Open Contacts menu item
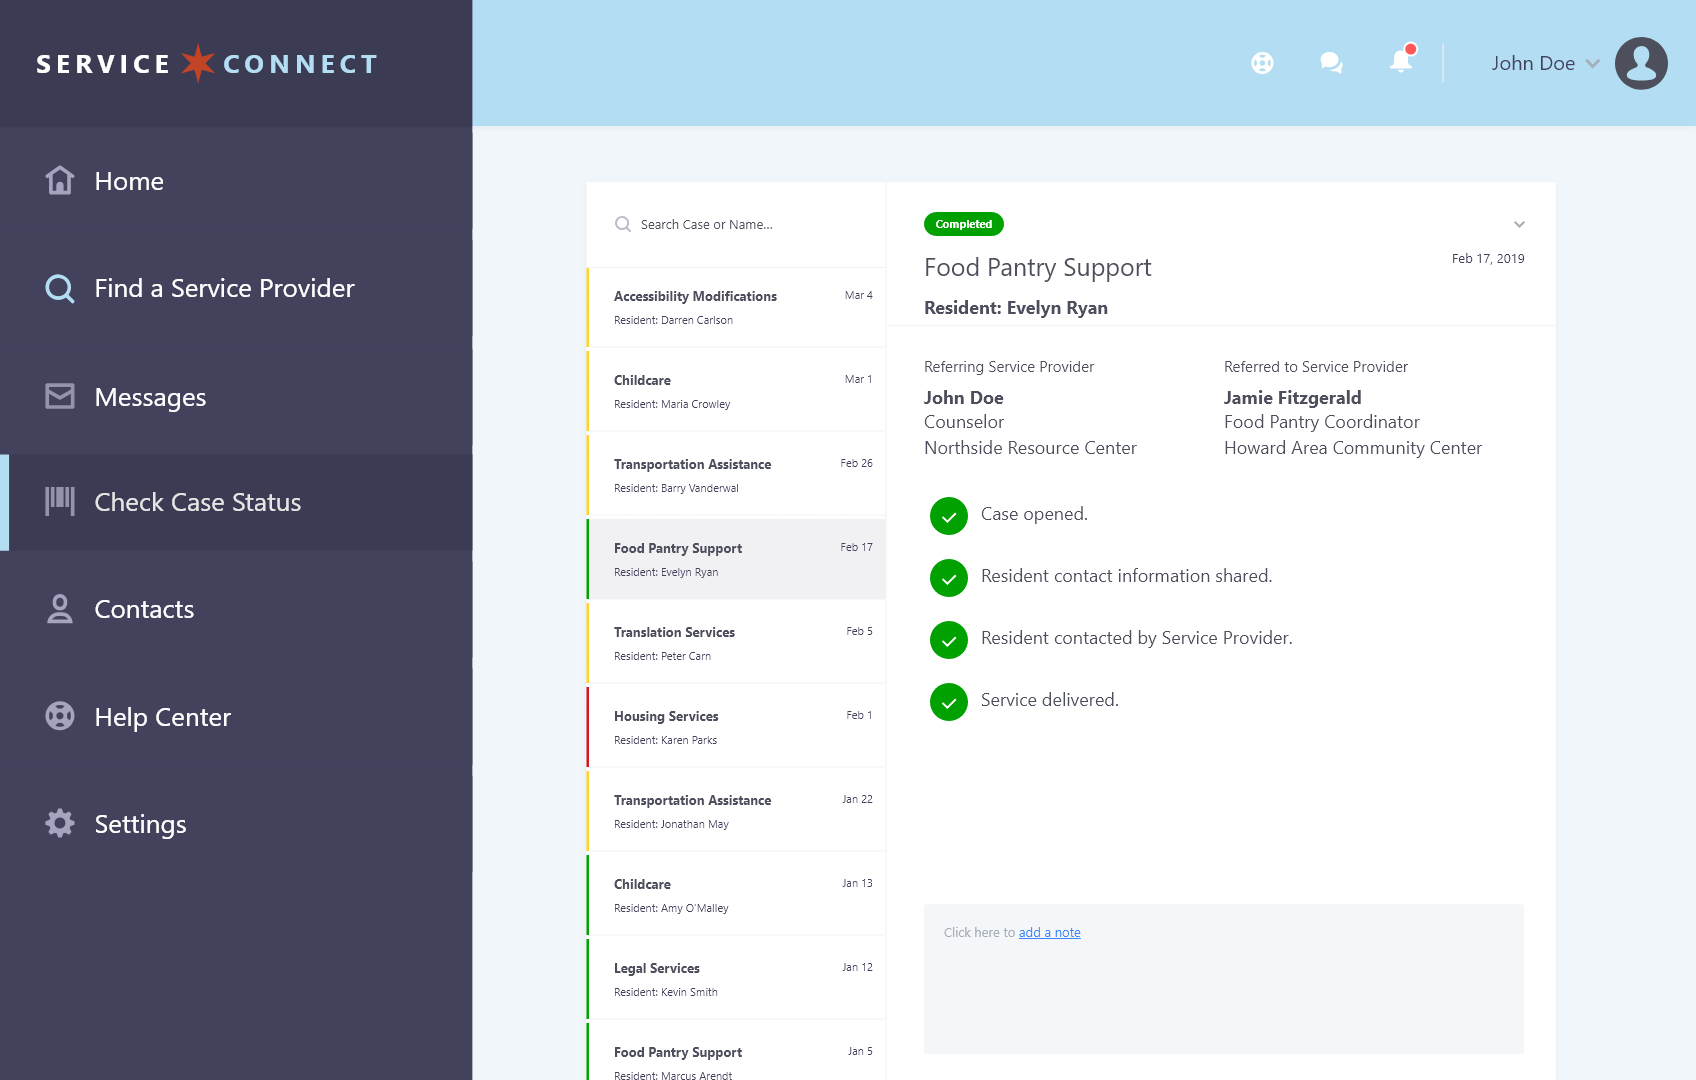 click(x=236, y=609)
